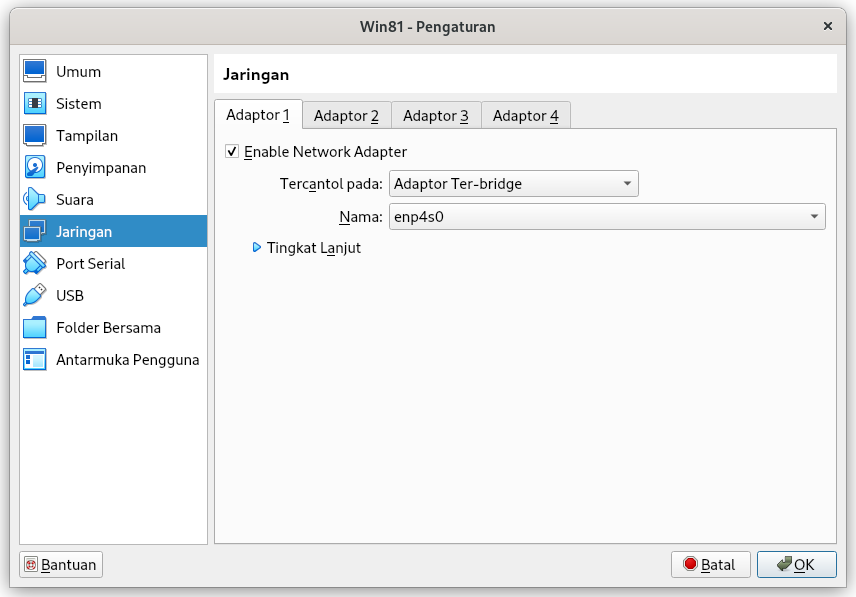Click the Antarmuka Pengguna window icon
The image size is (856, 597).
coord(35,360)
